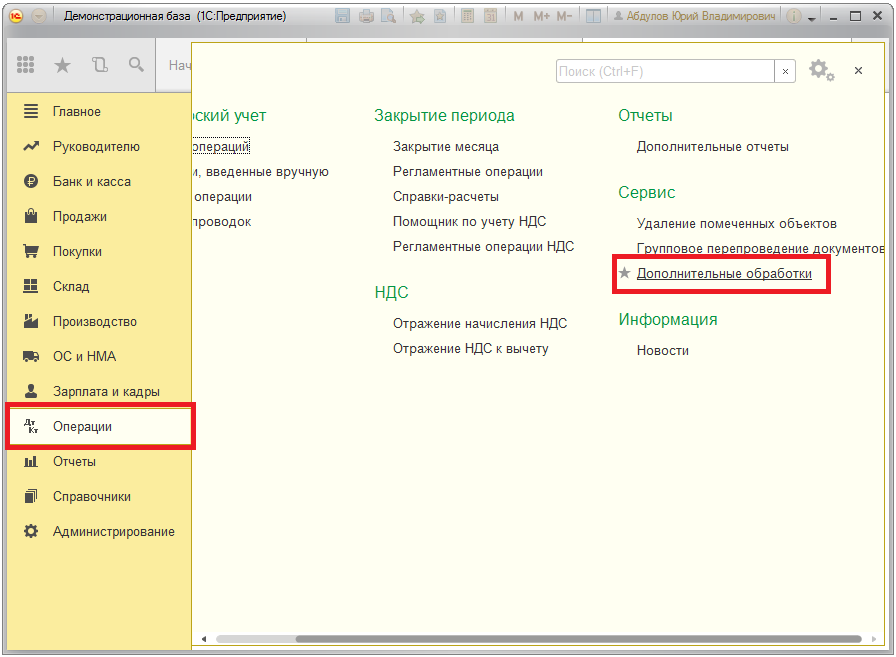The height and width of the screenshot is (657, 896).
Task: Click the star next to Дополнительные обработки
Action: pos(625,273)
